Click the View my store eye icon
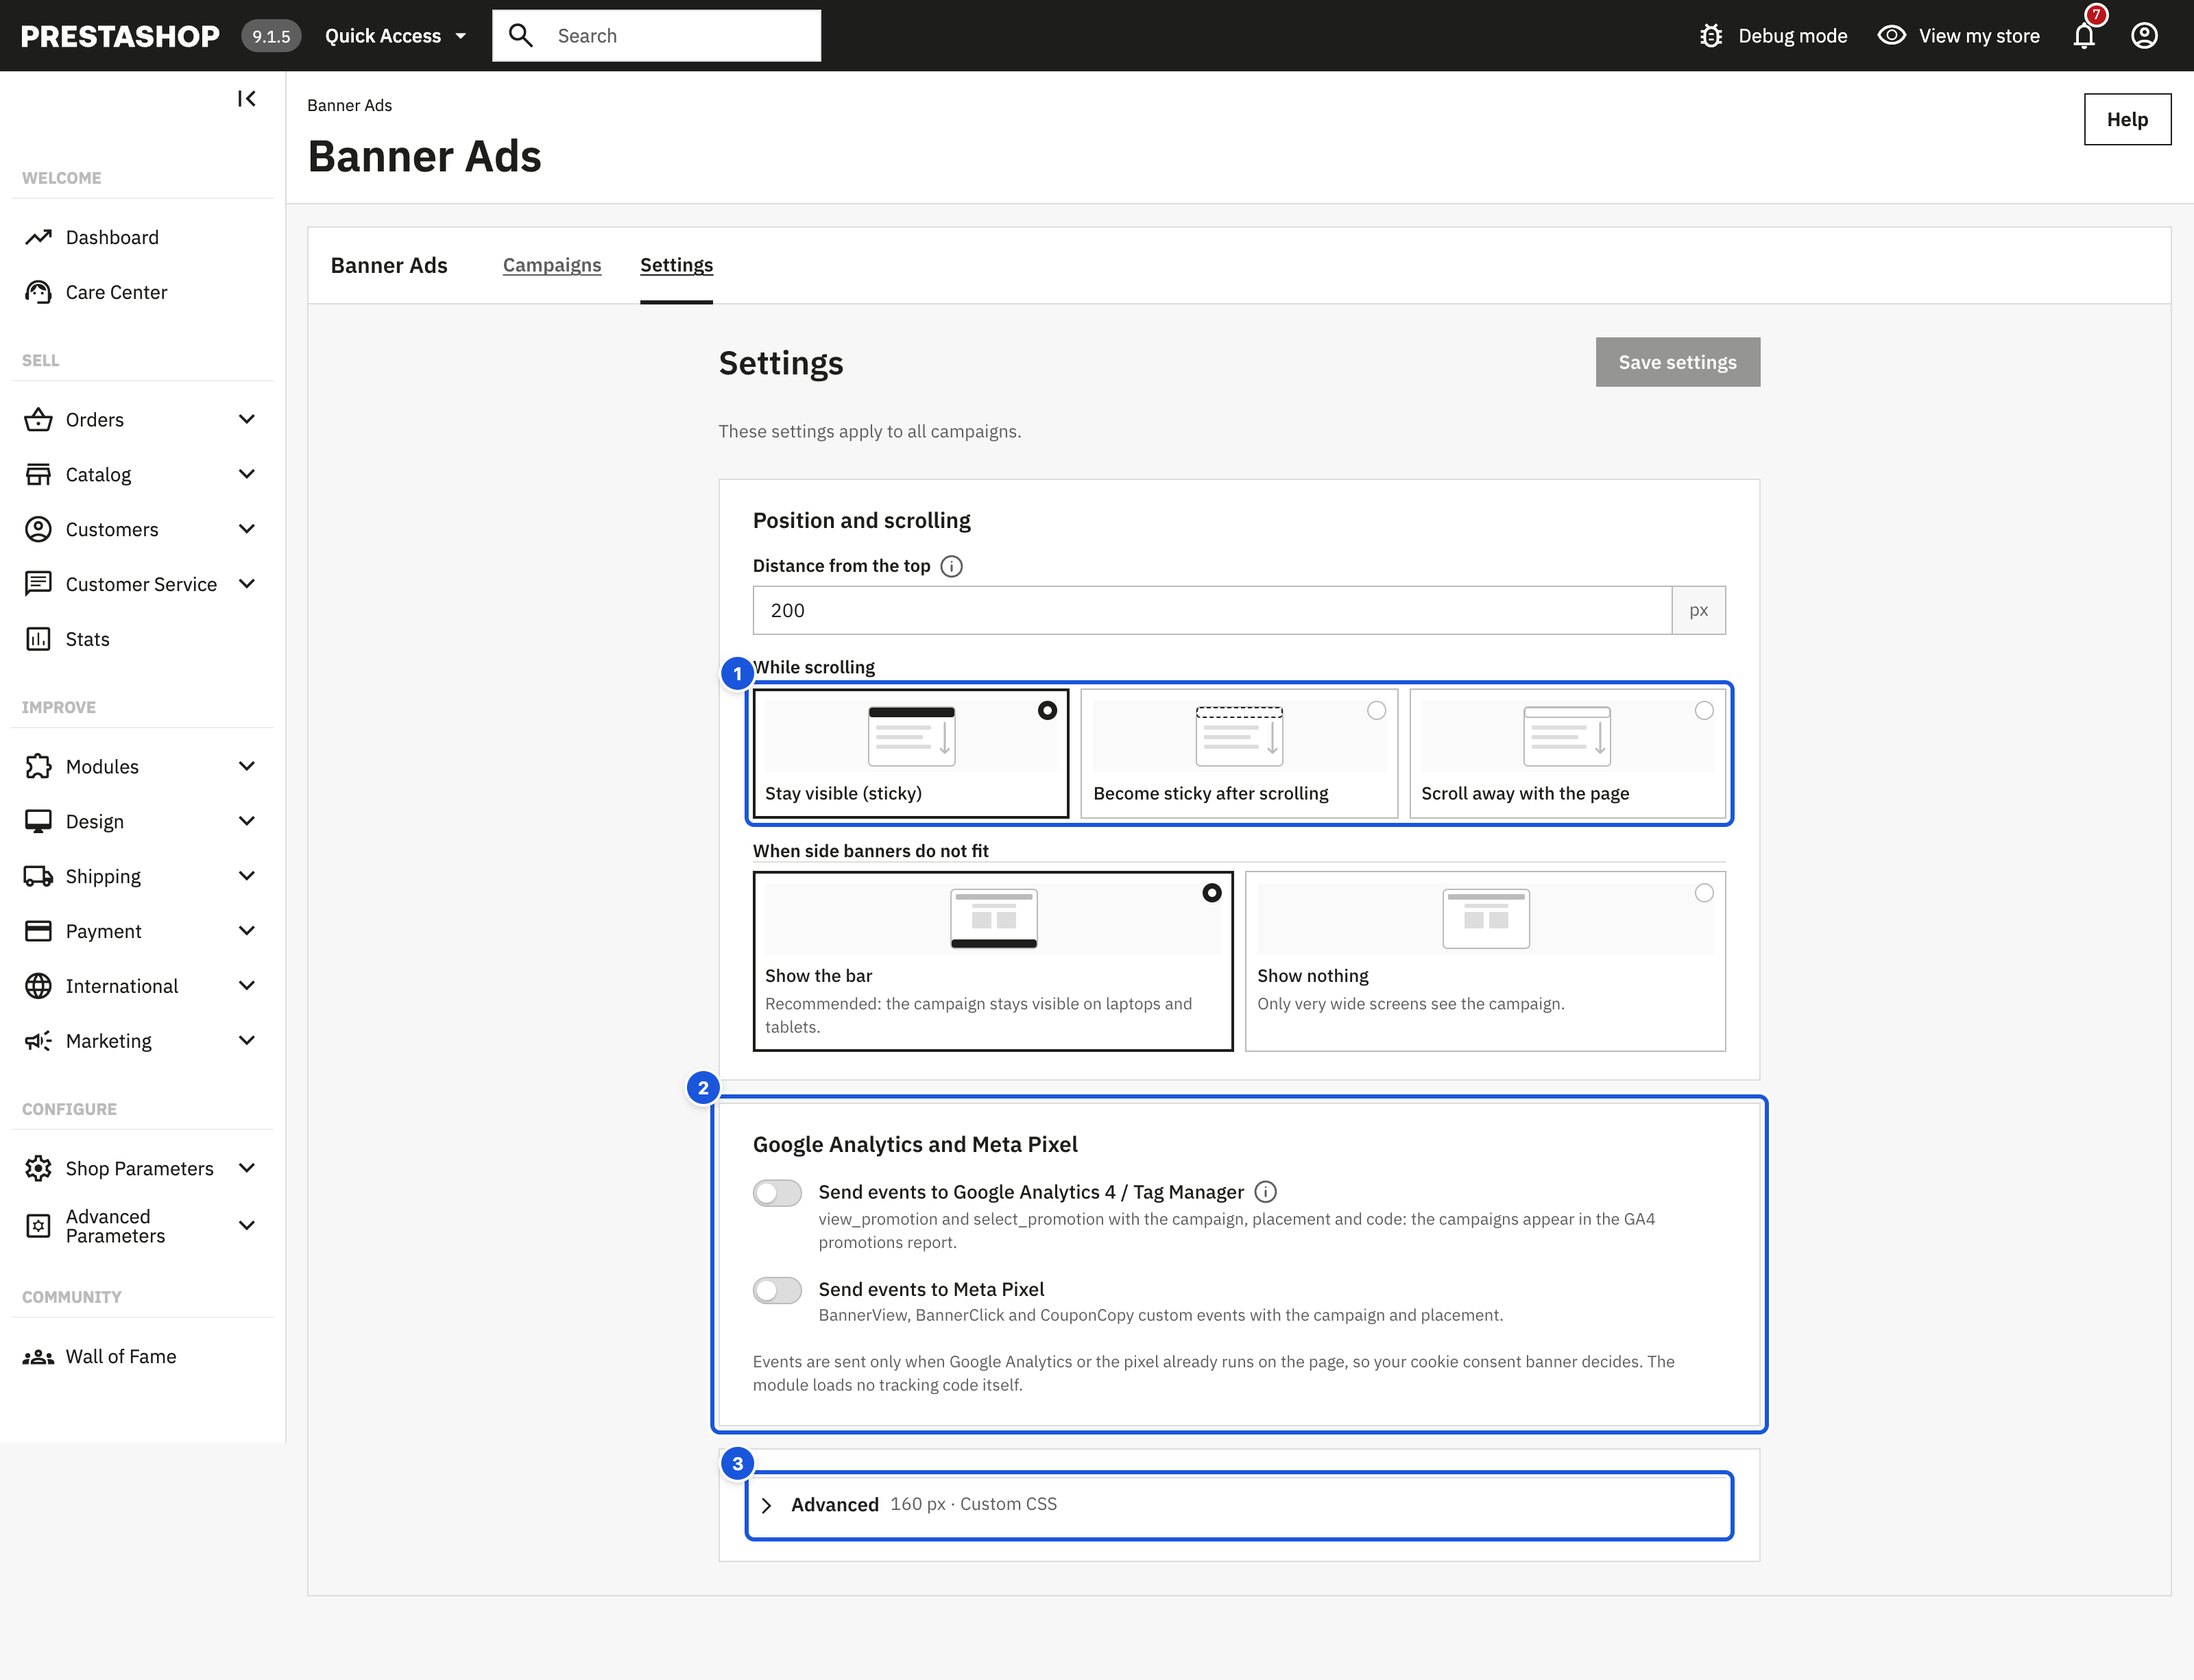Screen dimensions: 2194x1680 pos(1891,35)
